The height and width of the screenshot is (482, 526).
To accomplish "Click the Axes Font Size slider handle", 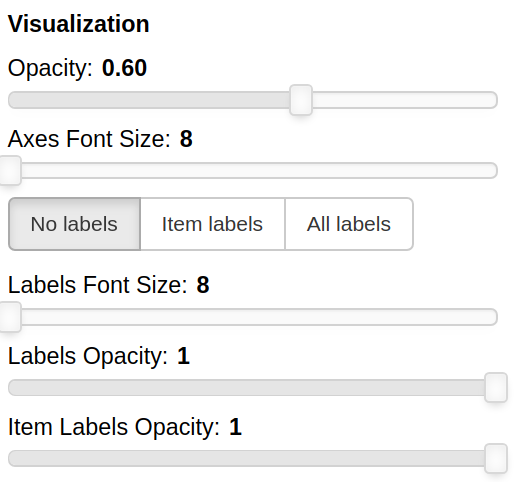I will (10, 170).
